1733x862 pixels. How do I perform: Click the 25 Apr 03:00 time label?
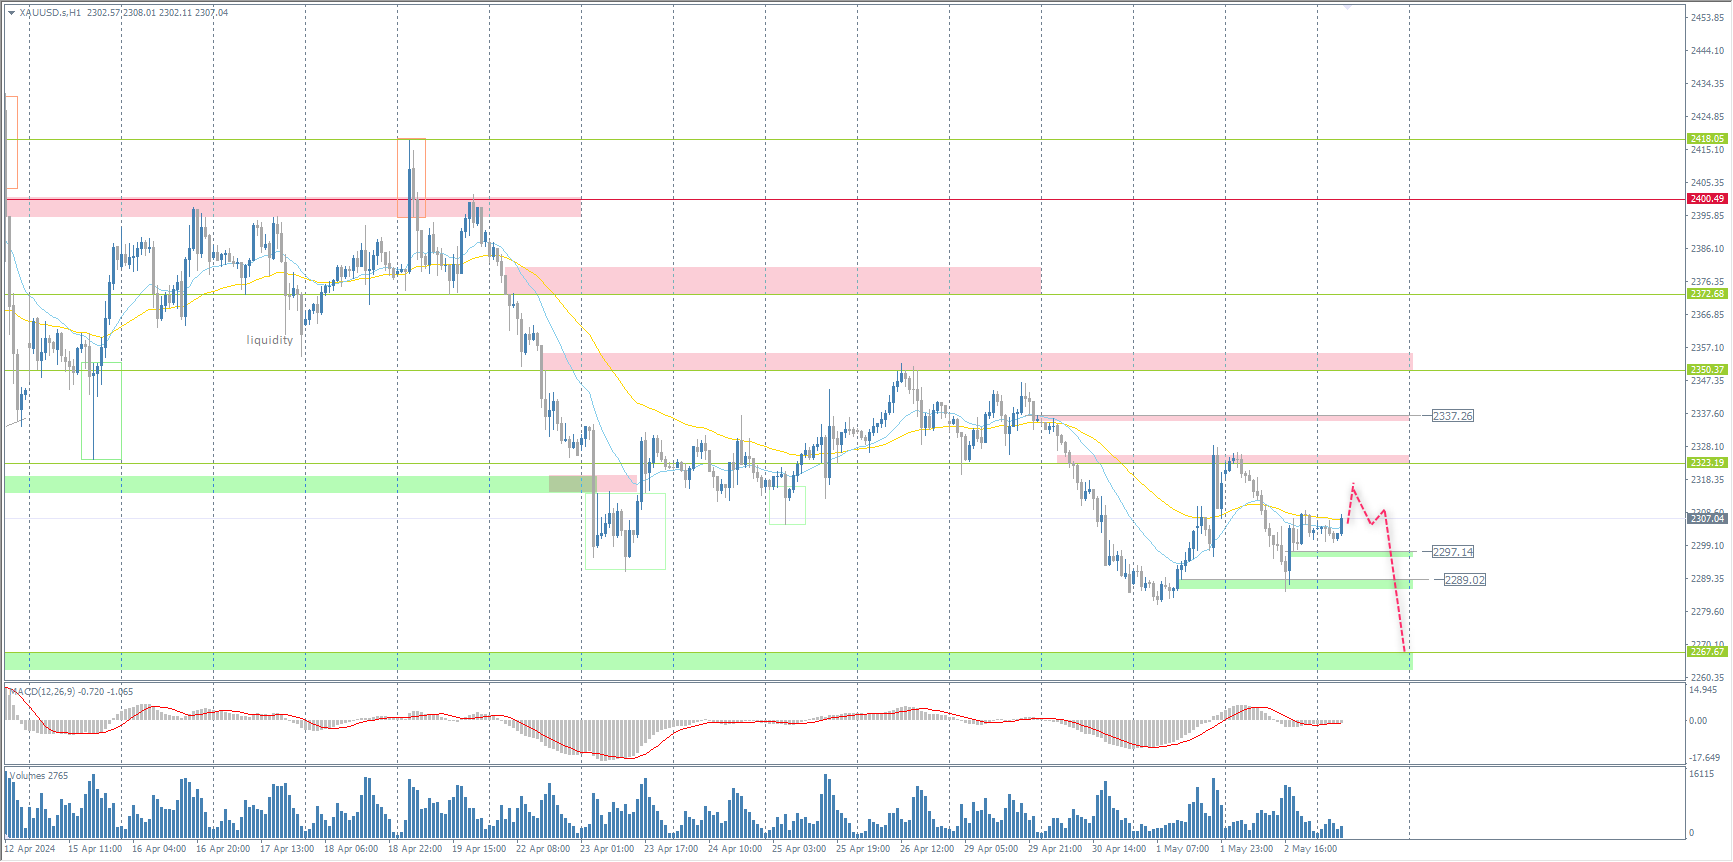[x=799, y=849]
